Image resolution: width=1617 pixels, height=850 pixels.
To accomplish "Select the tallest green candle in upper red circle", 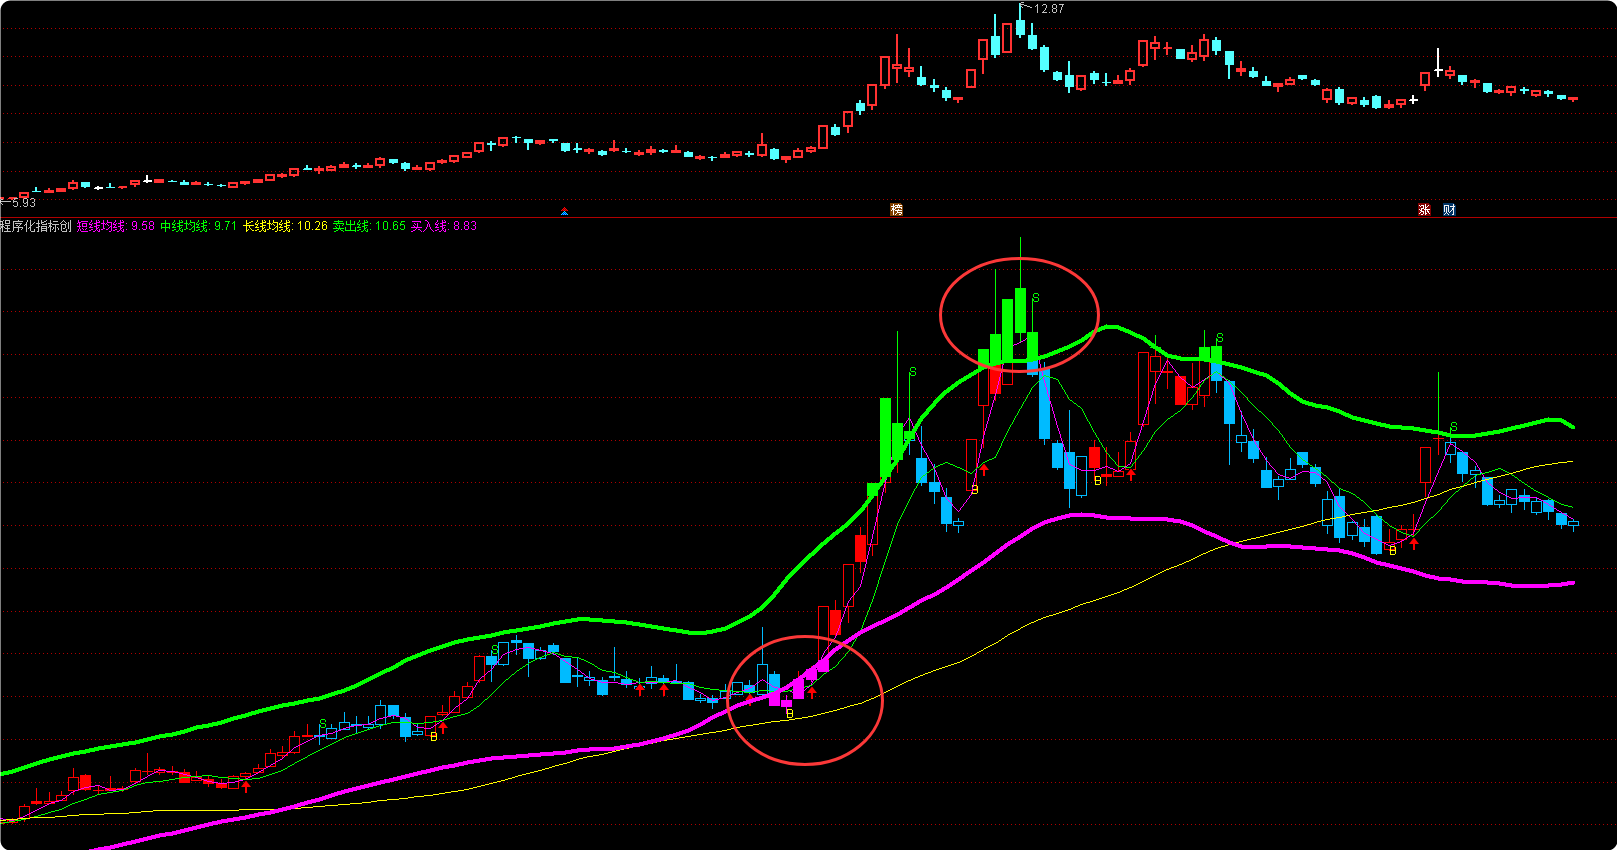I will [x=1020, y=310].
